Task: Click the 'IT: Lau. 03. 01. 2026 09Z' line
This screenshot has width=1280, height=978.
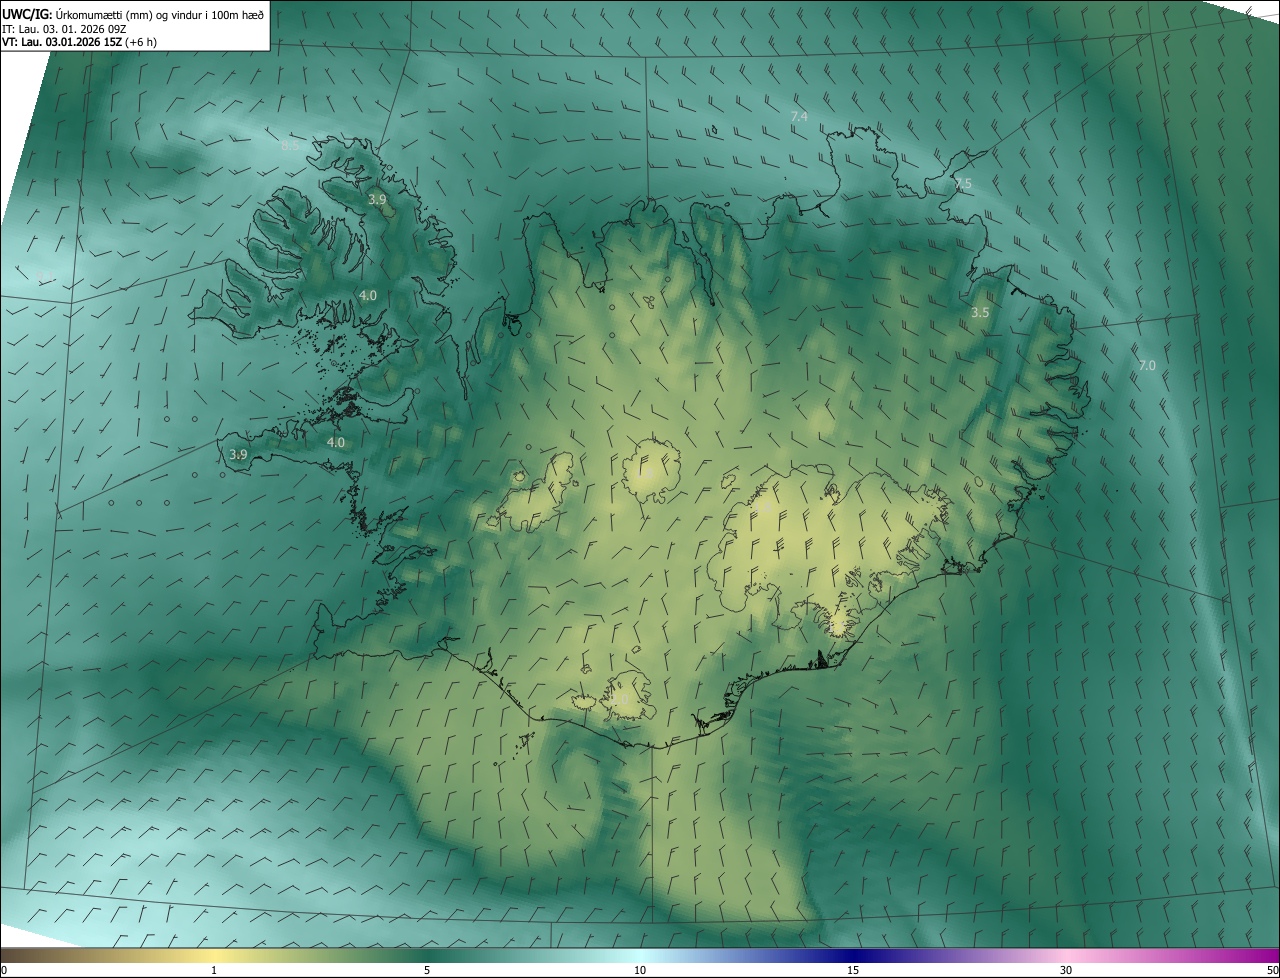Action: click(x=64, y=29)
